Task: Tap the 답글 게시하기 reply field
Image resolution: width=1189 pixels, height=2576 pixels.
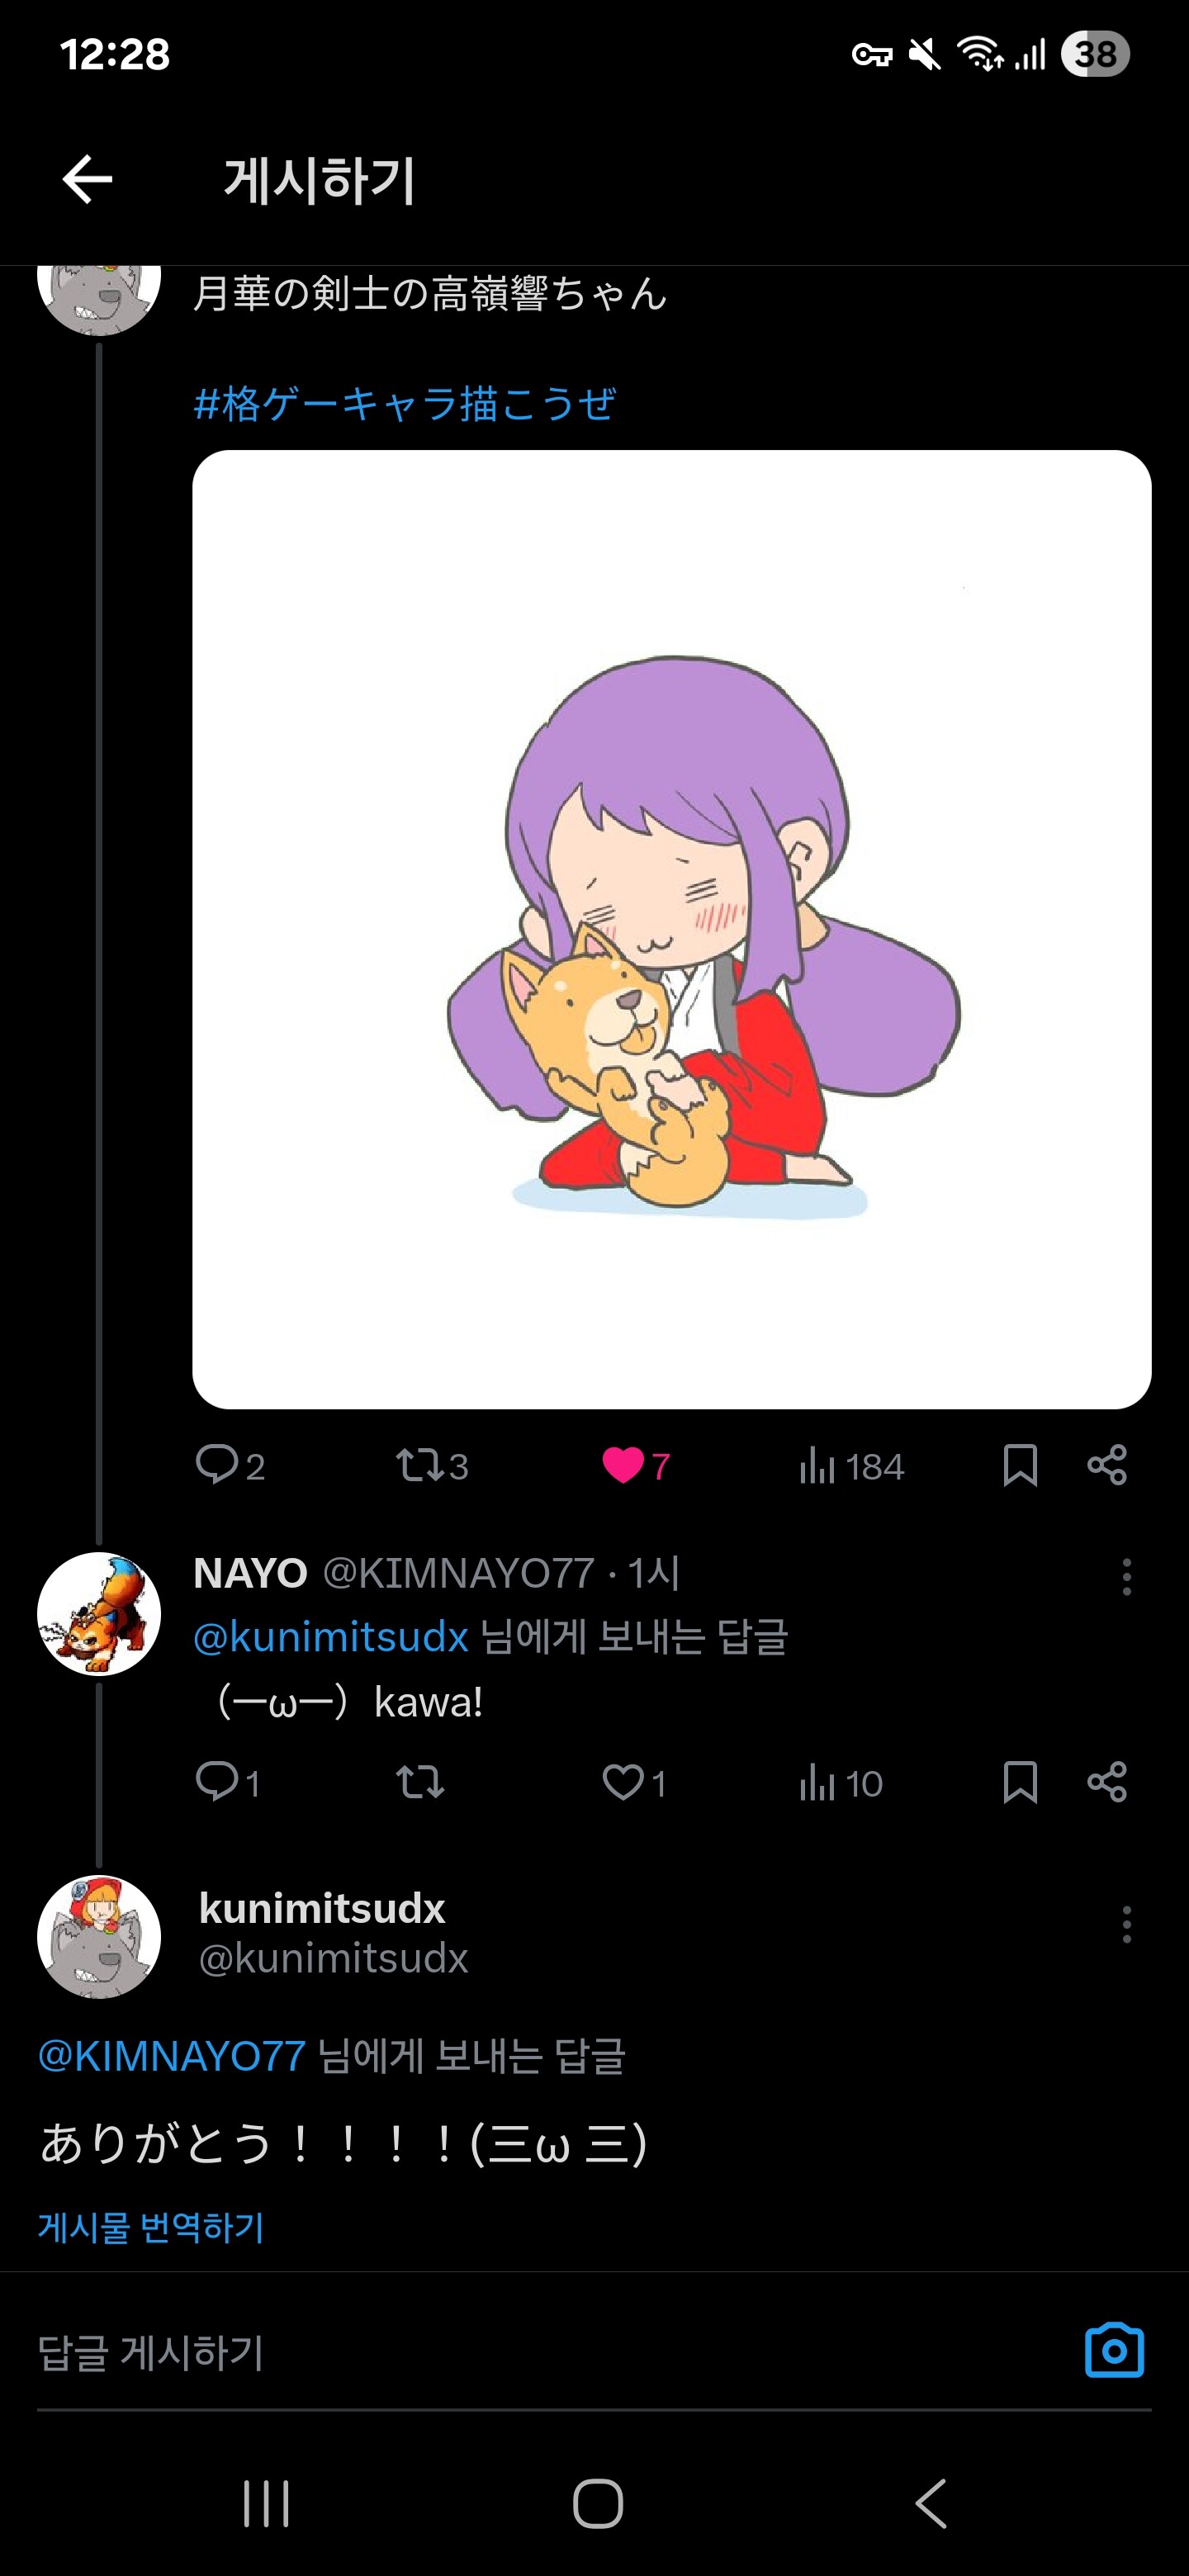Action: point(500,2353)
